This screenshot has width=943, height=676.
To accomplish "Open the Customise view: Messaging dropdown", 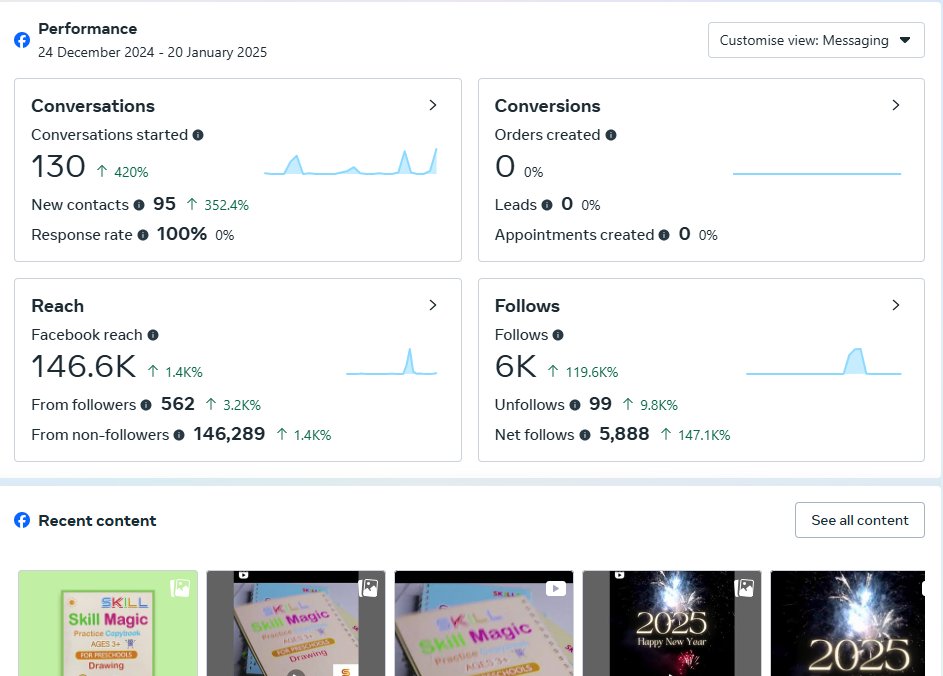I will [816, 40].
